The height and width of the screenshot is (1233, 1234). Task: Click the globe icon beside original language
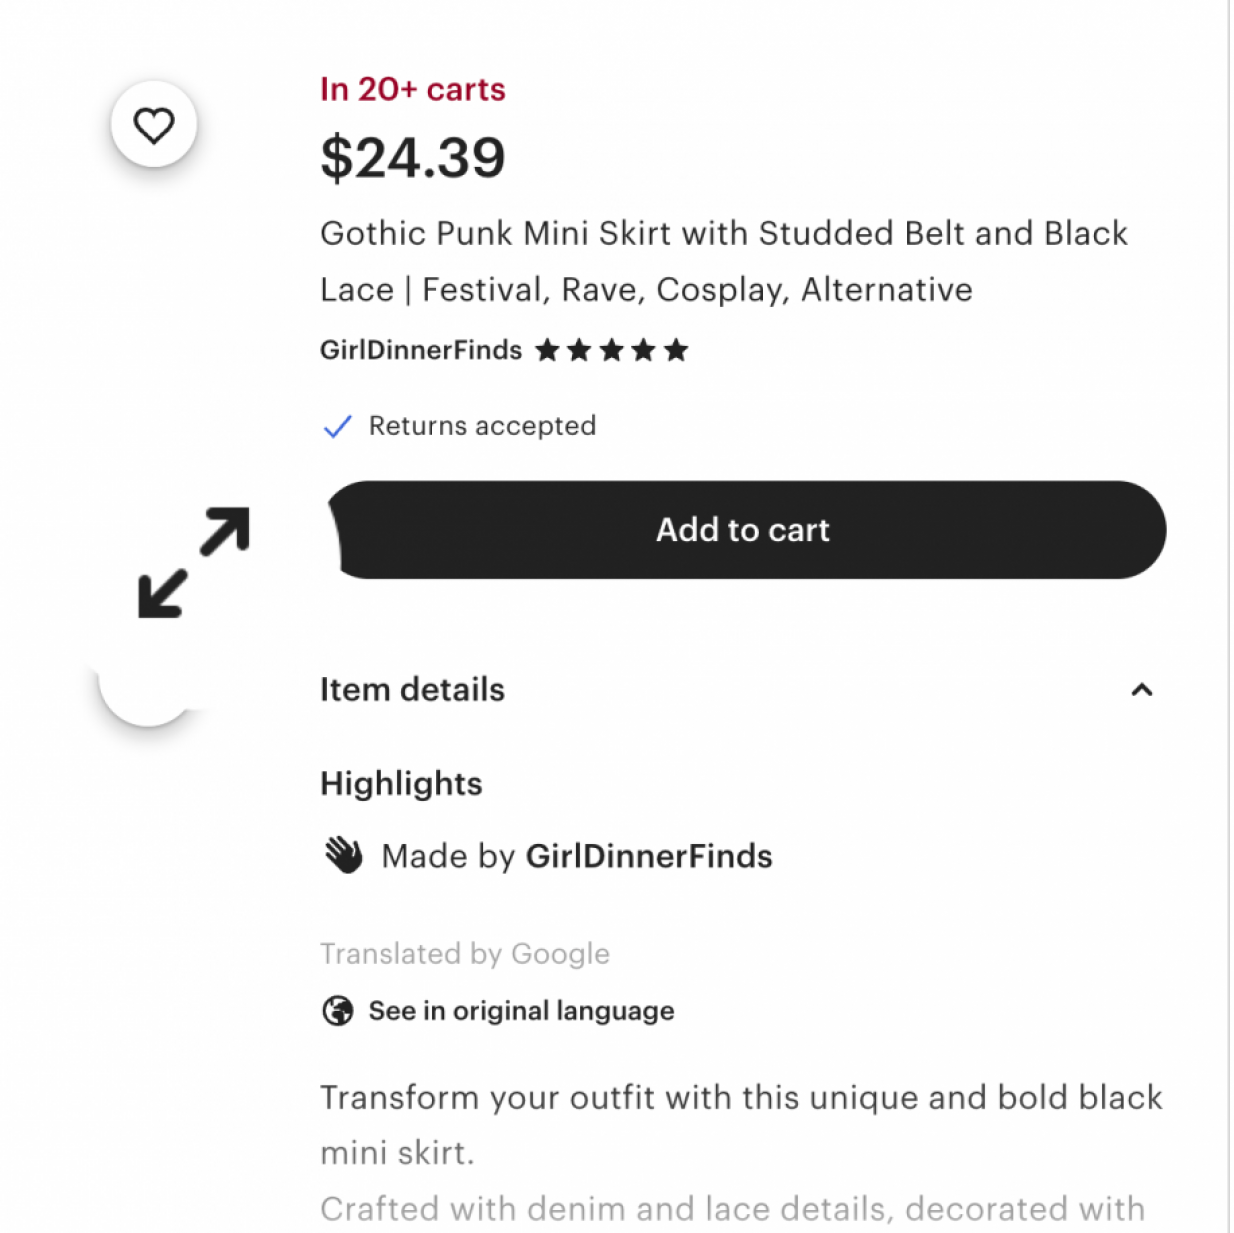pos(338,1011)
